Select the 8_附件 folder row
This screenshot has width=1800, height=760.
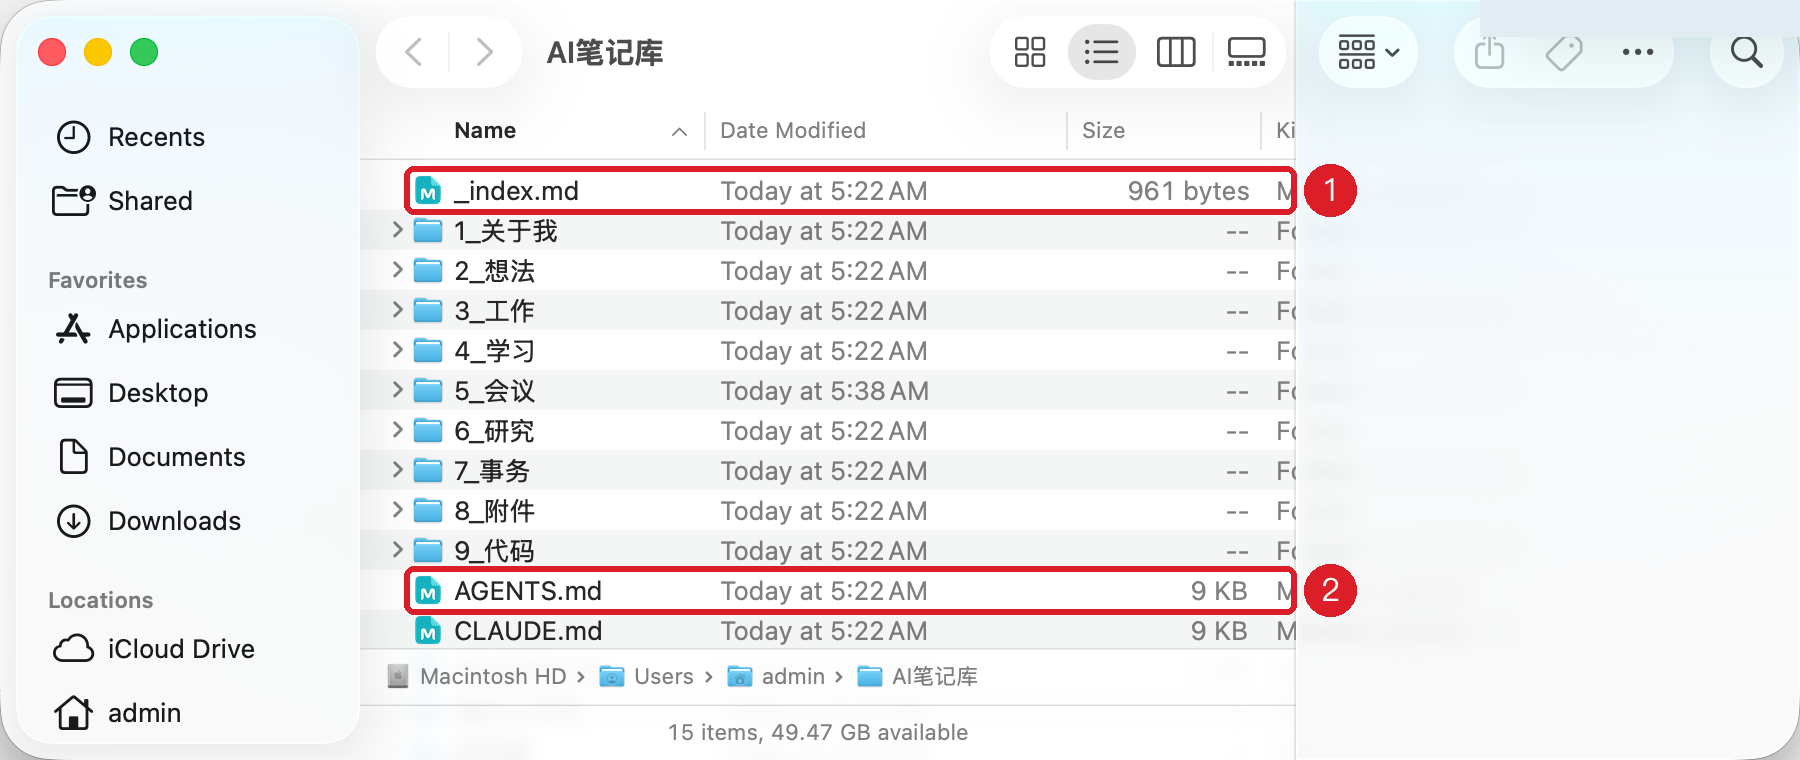click(x=828, y=511)
